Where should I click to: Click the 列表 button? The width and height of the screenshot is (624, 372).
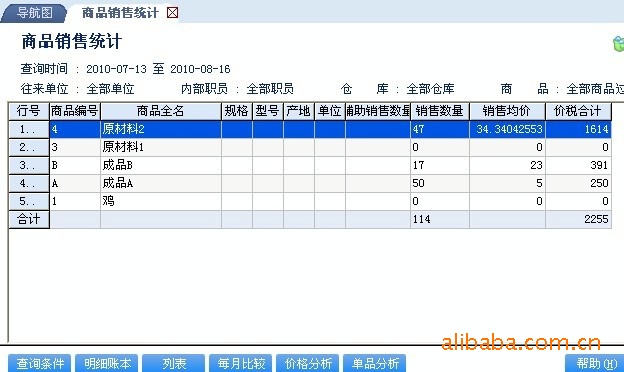coord(174,363)
